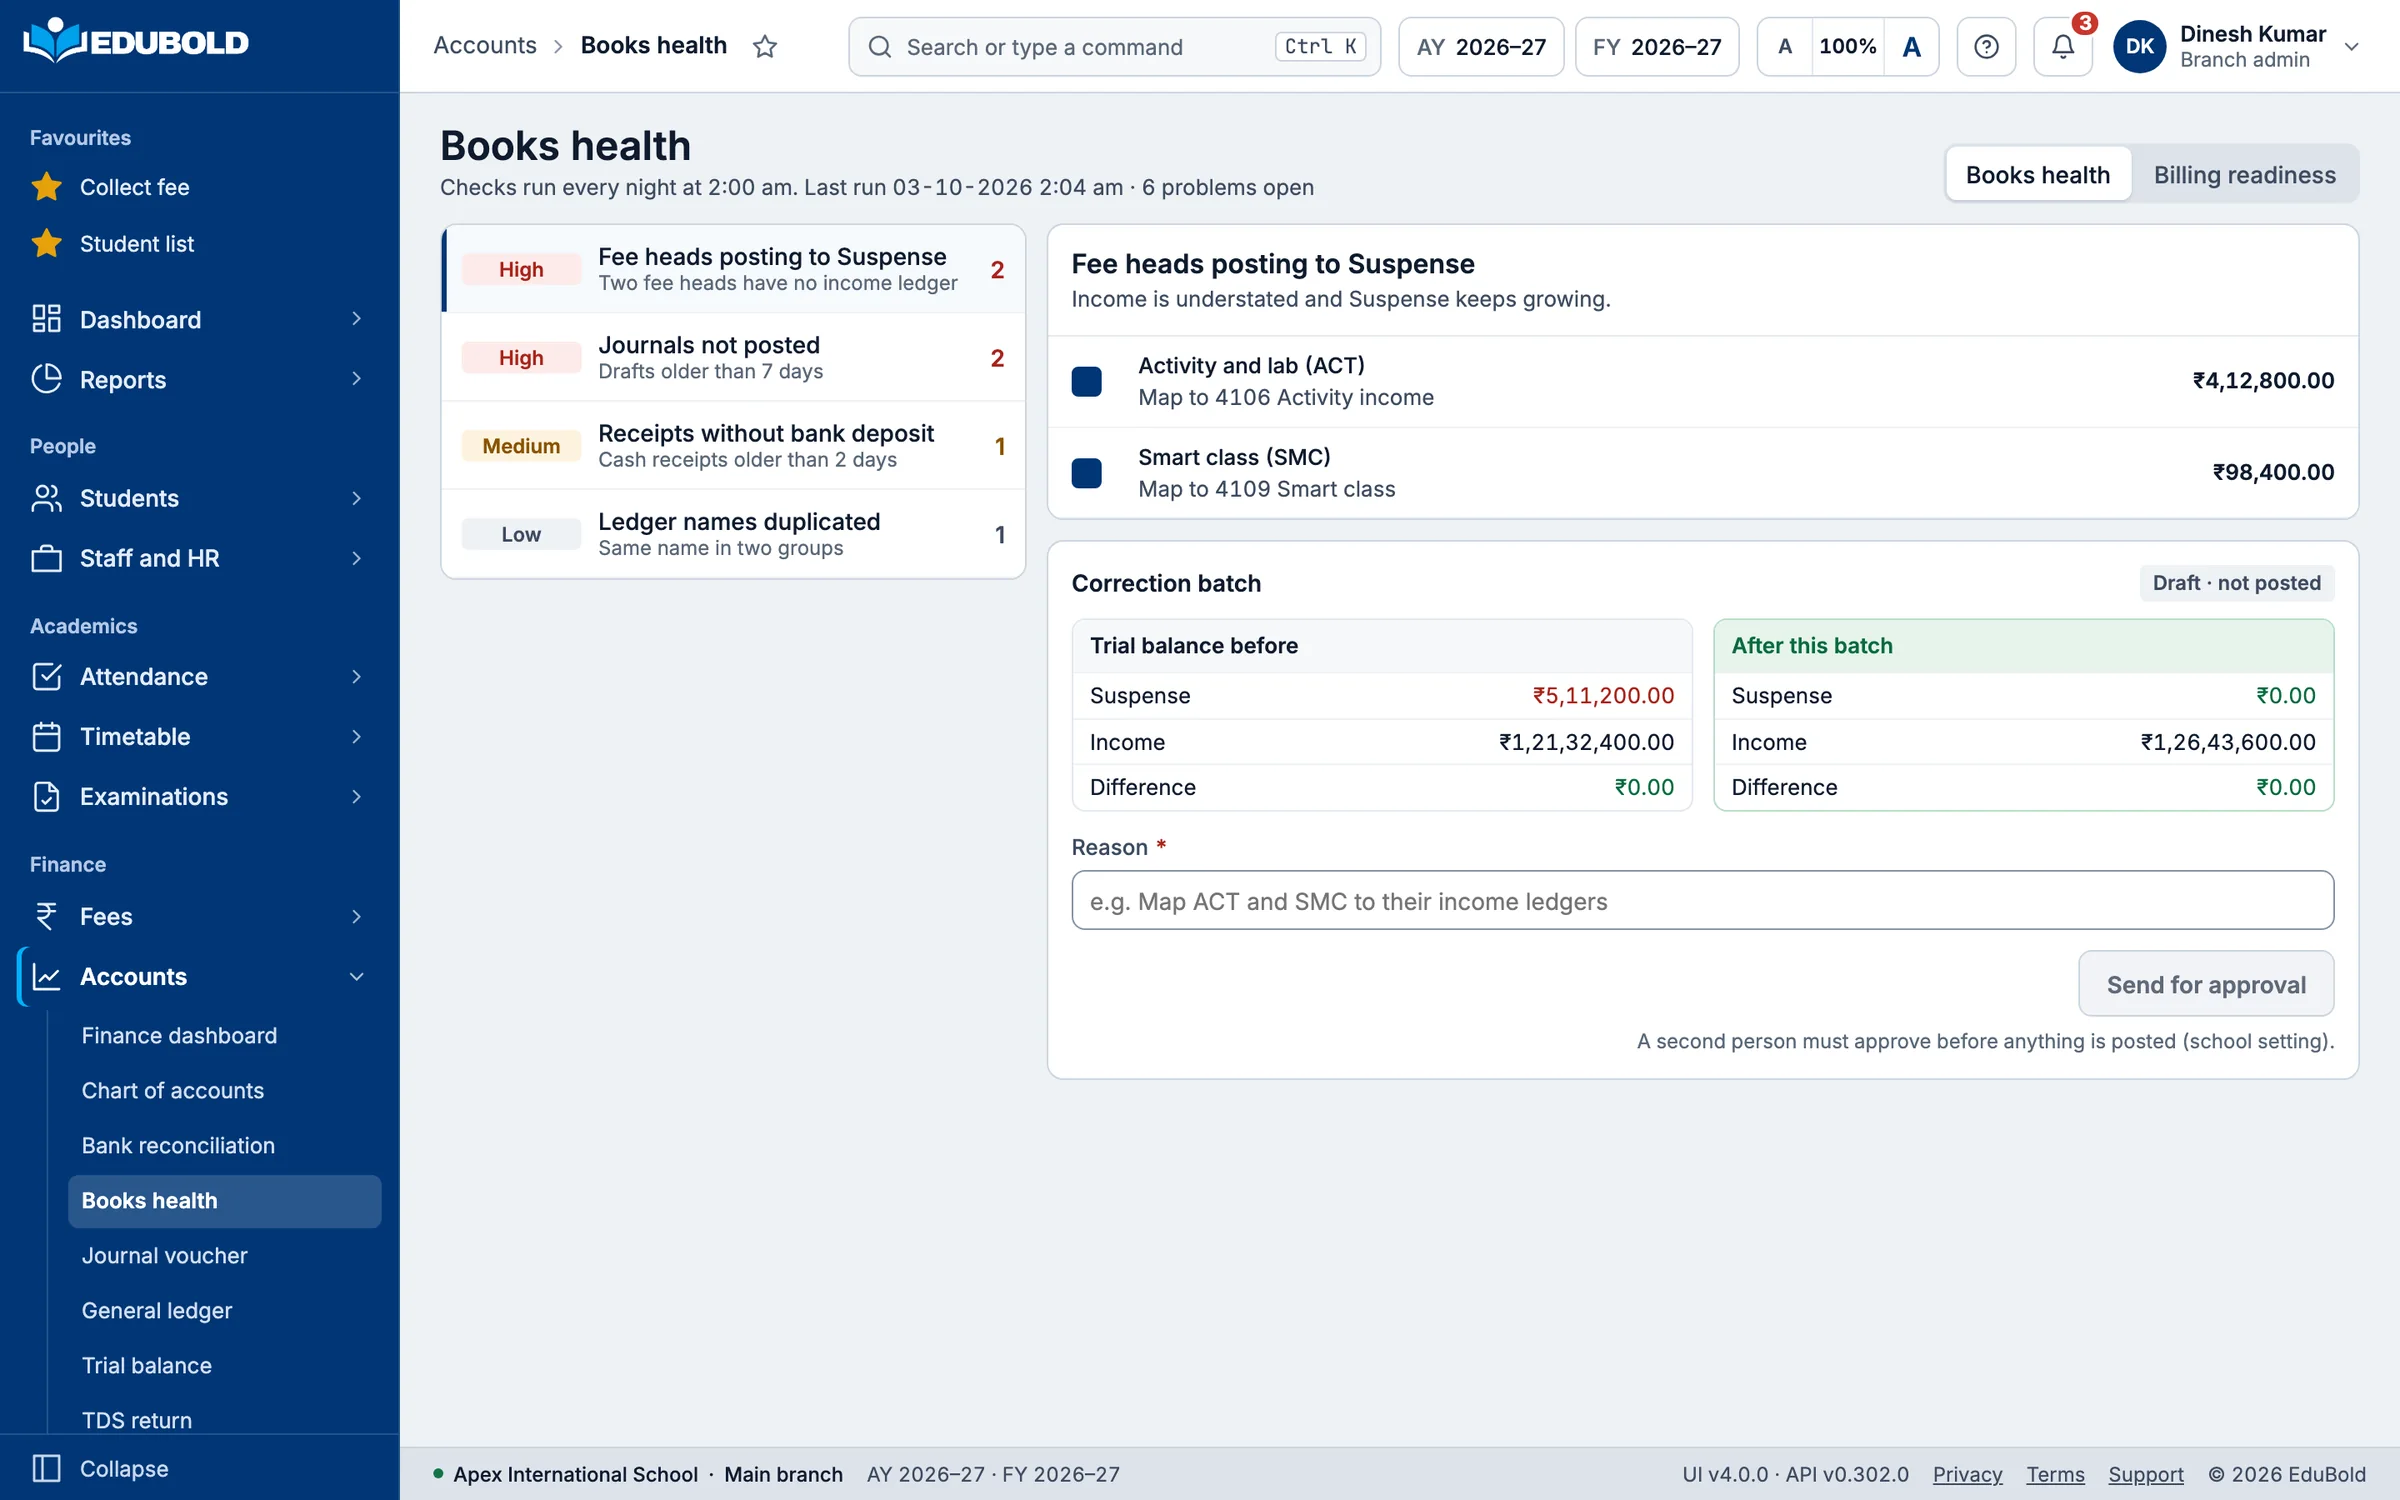Switch to Billing readiness tab

[x=2245, y=174]
